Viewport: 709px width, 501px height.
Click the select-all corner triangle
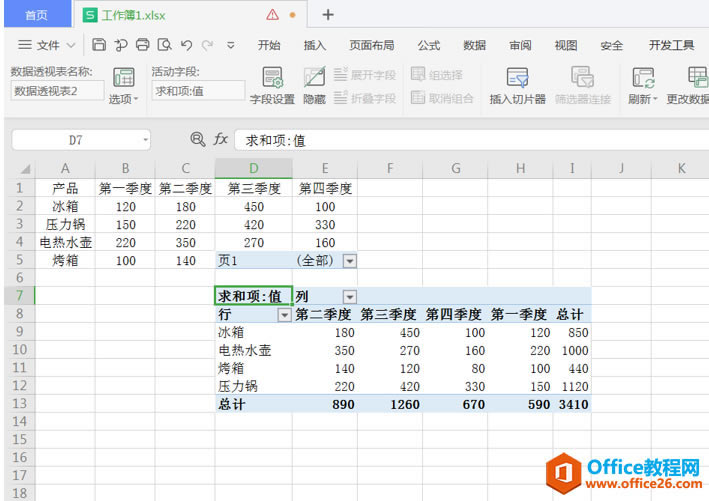25,169
